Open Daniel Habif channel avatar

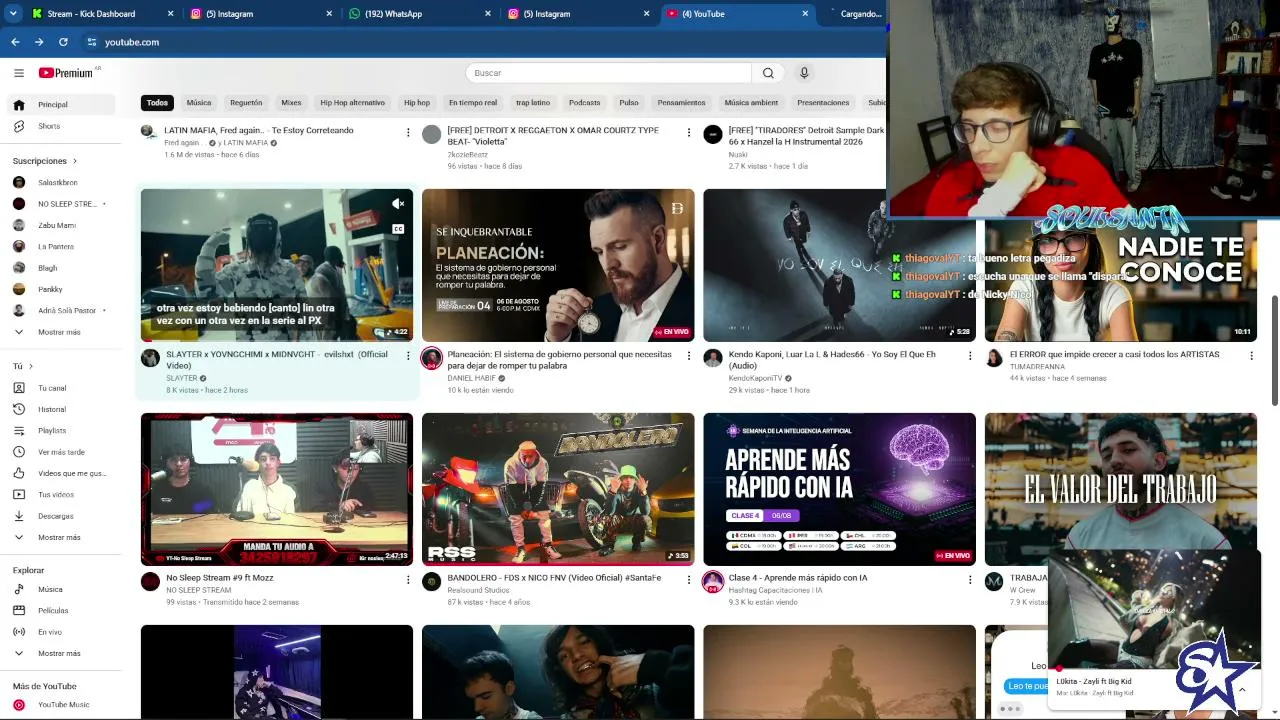tap(431, 358)
